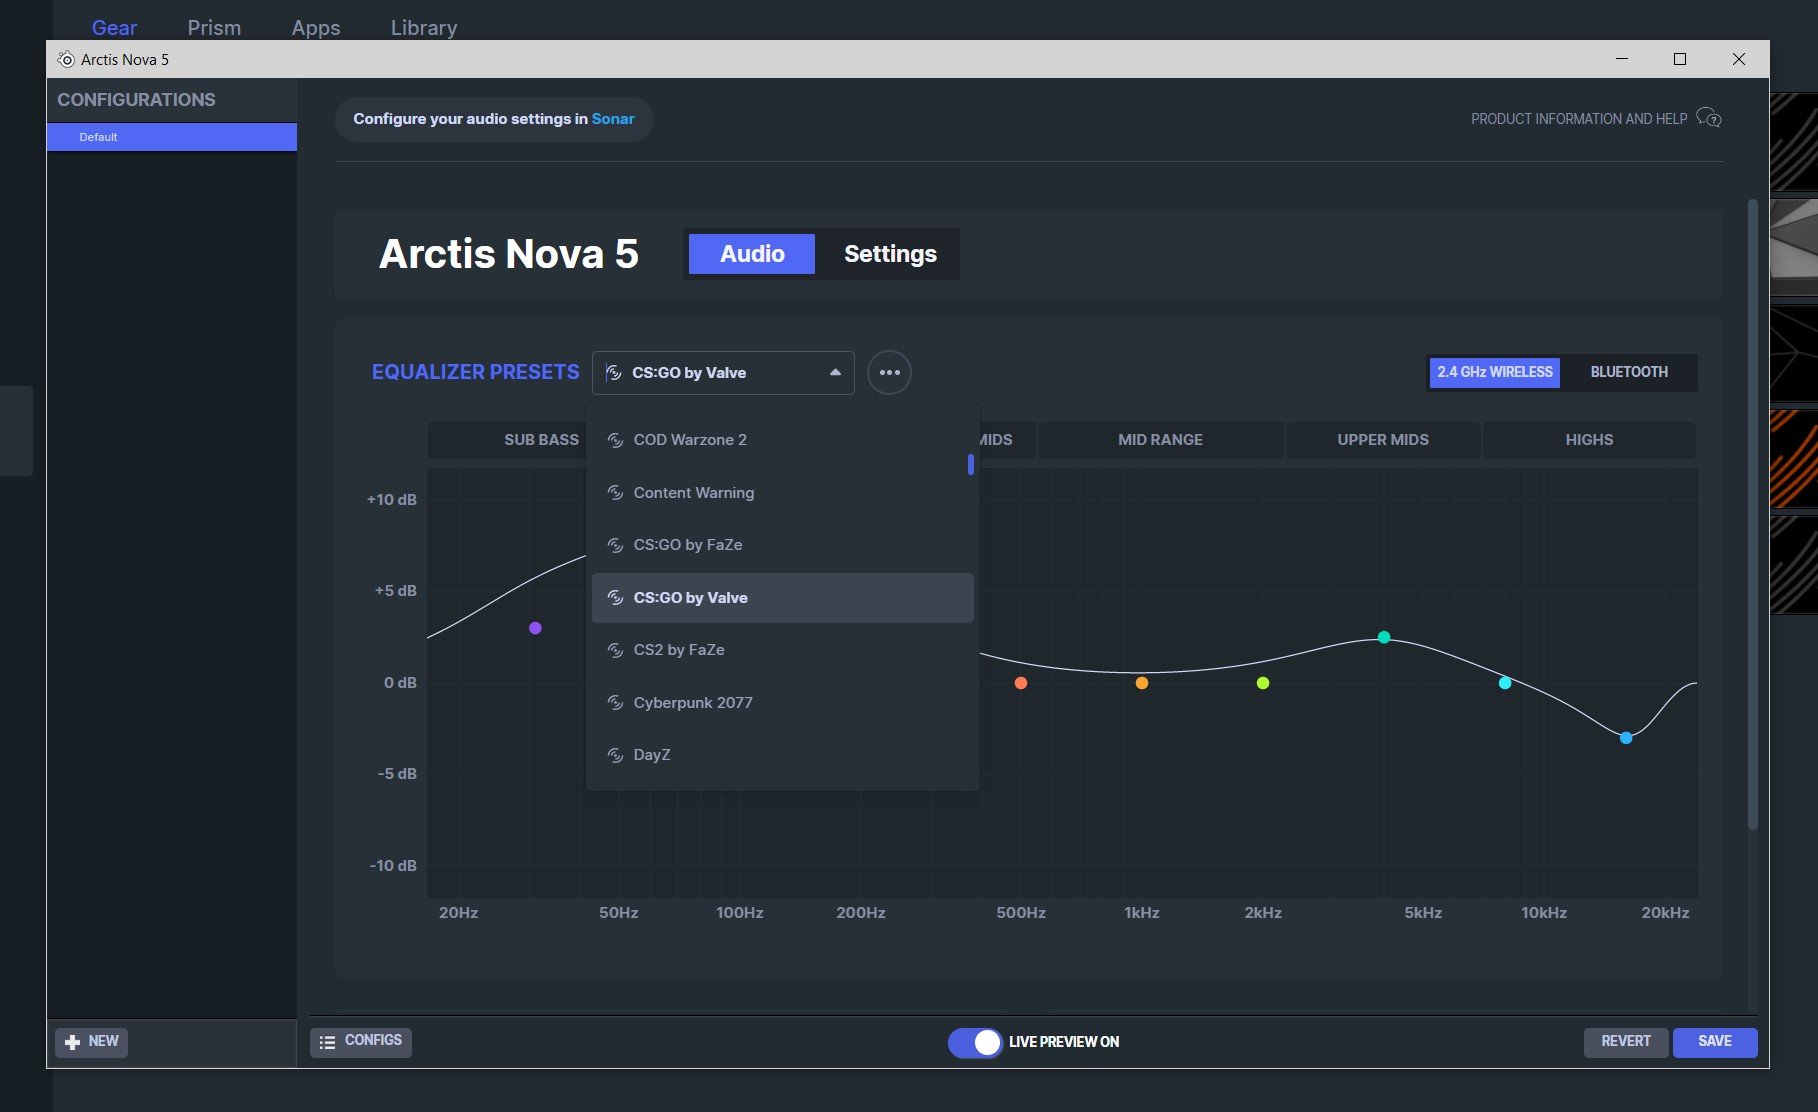Choose the DayZ preset
This screenshot has width=1818, height=1112.
[782, 755]
